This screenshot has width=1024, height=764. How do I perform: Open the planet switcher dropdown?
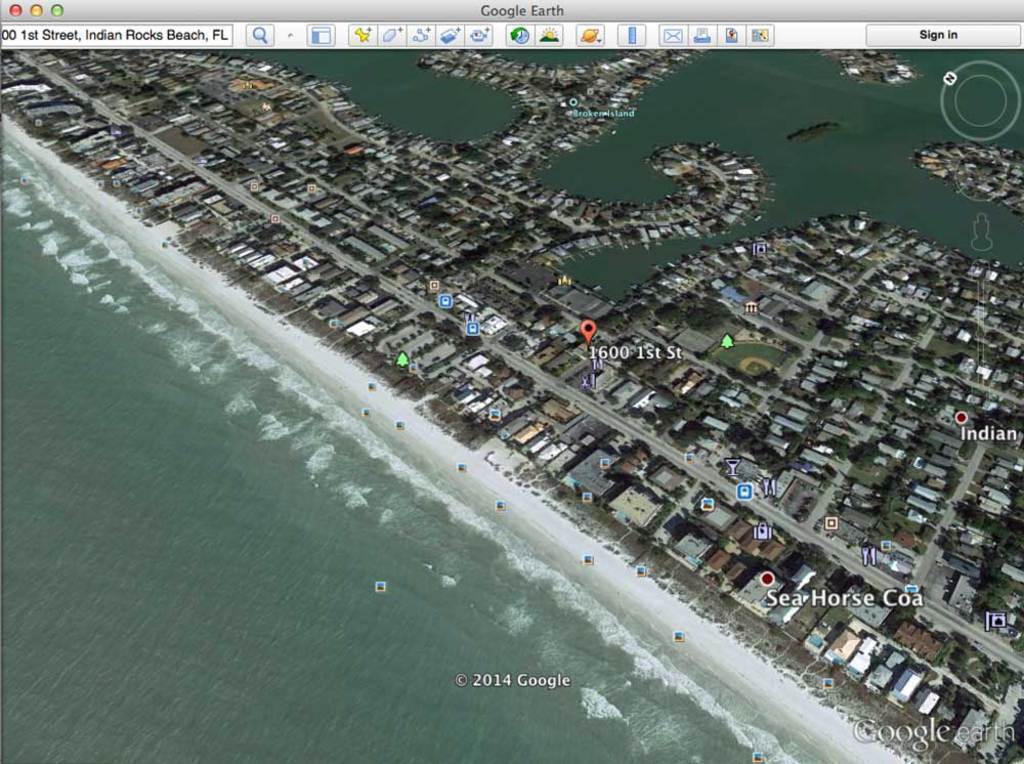[x=589, y=33]
